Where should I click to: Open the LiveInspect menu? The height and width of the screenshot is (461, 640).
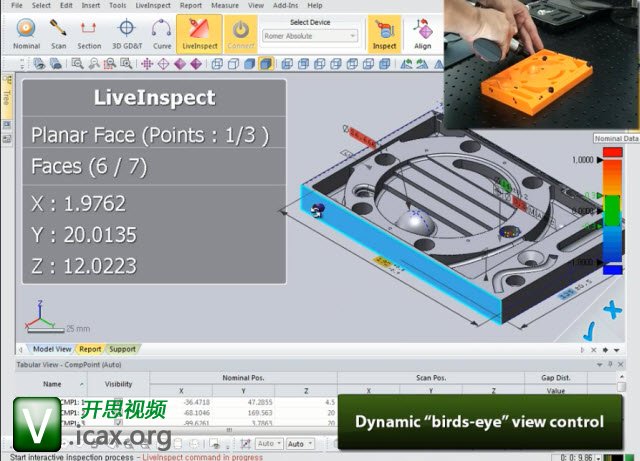click(x=153, y=5)
